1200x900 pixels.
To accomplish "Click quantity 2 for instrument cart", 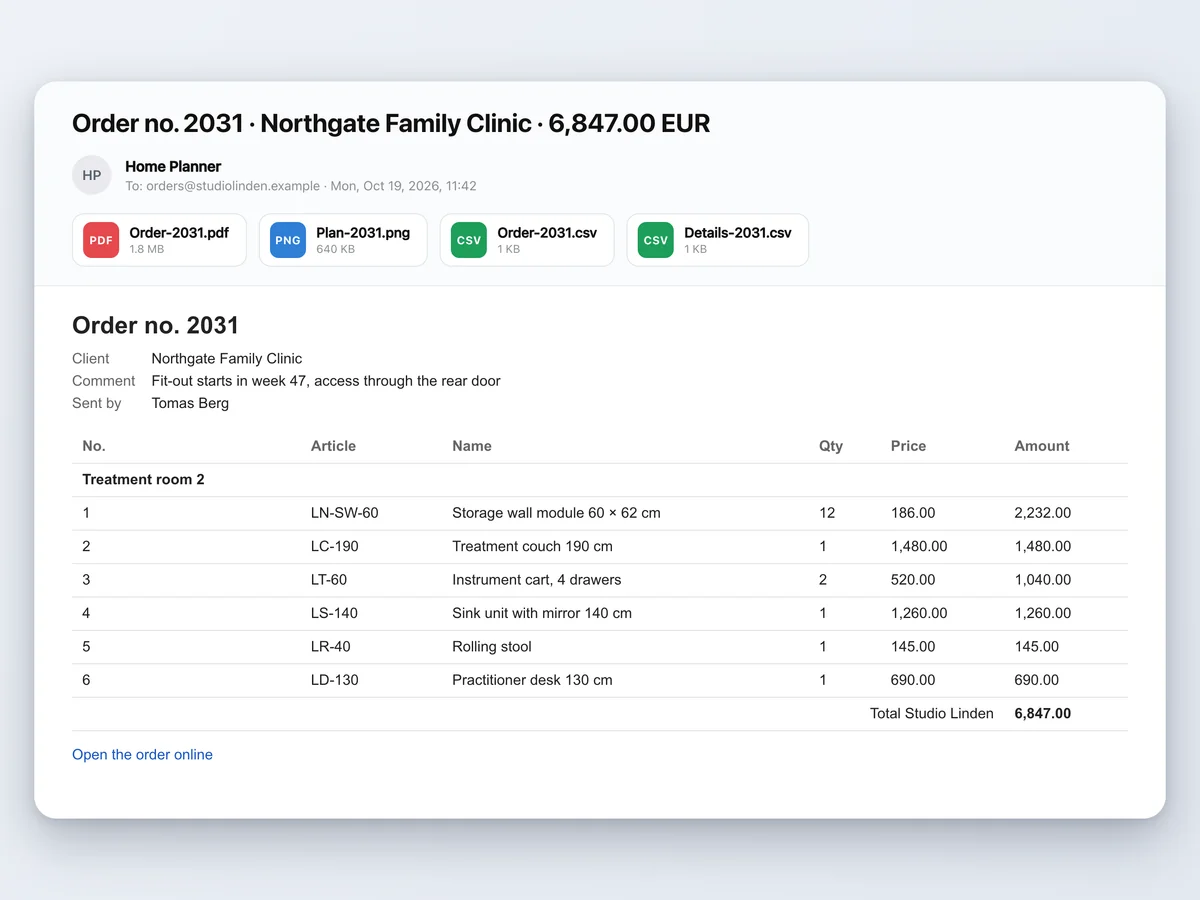I will tap(823, 580).
